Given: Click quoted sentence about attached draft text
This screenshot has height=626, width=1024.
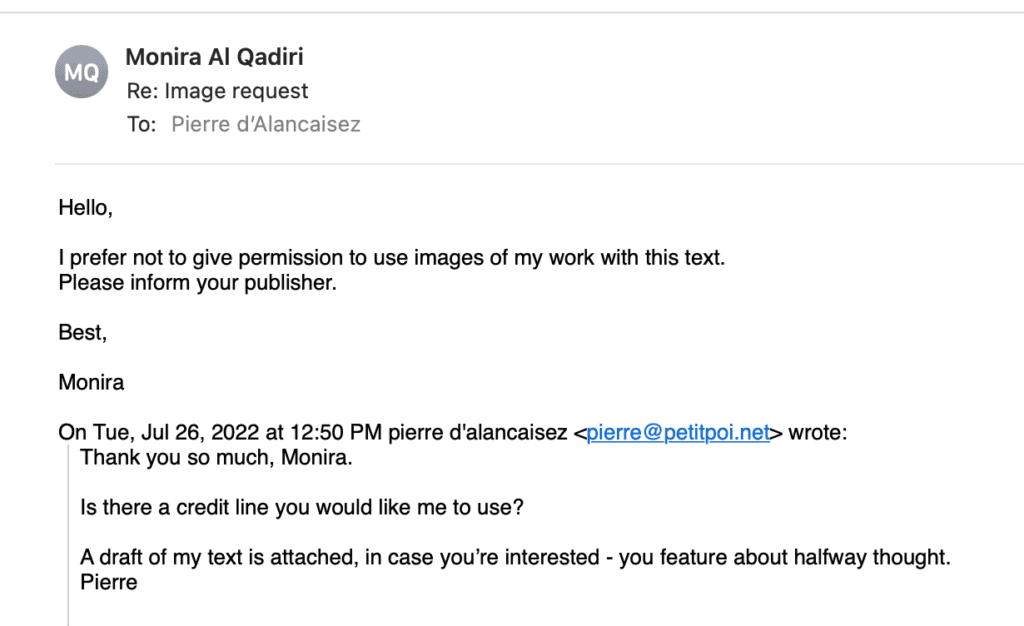Looking at the screenshot, I should coord(515,557).
